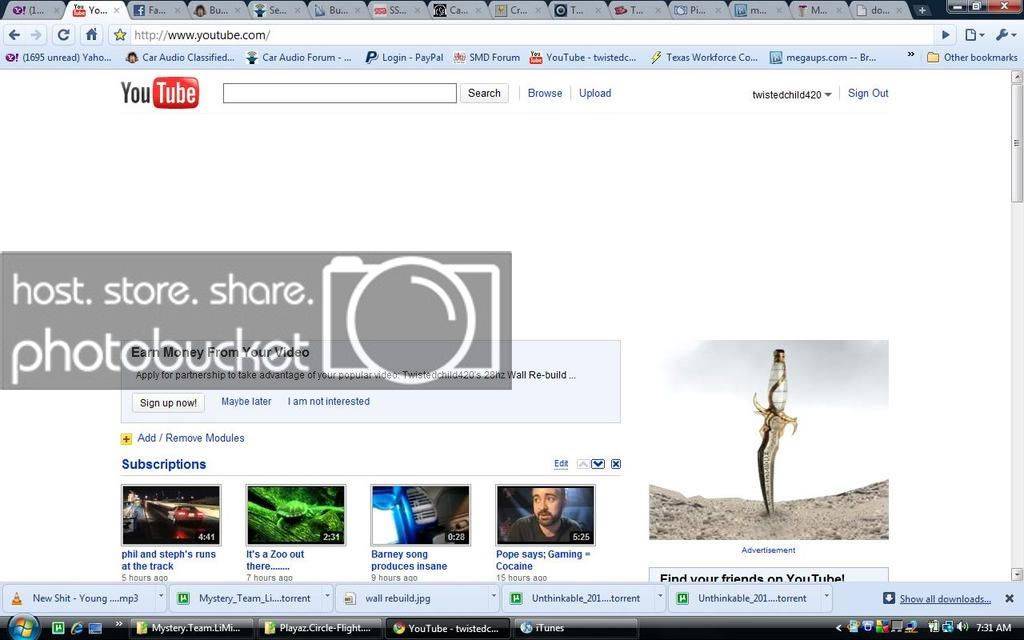The width and height of the screenshot is (1024, 640).
Task: Open the SMD Forum bookmark
Action: tap(487, 57)
